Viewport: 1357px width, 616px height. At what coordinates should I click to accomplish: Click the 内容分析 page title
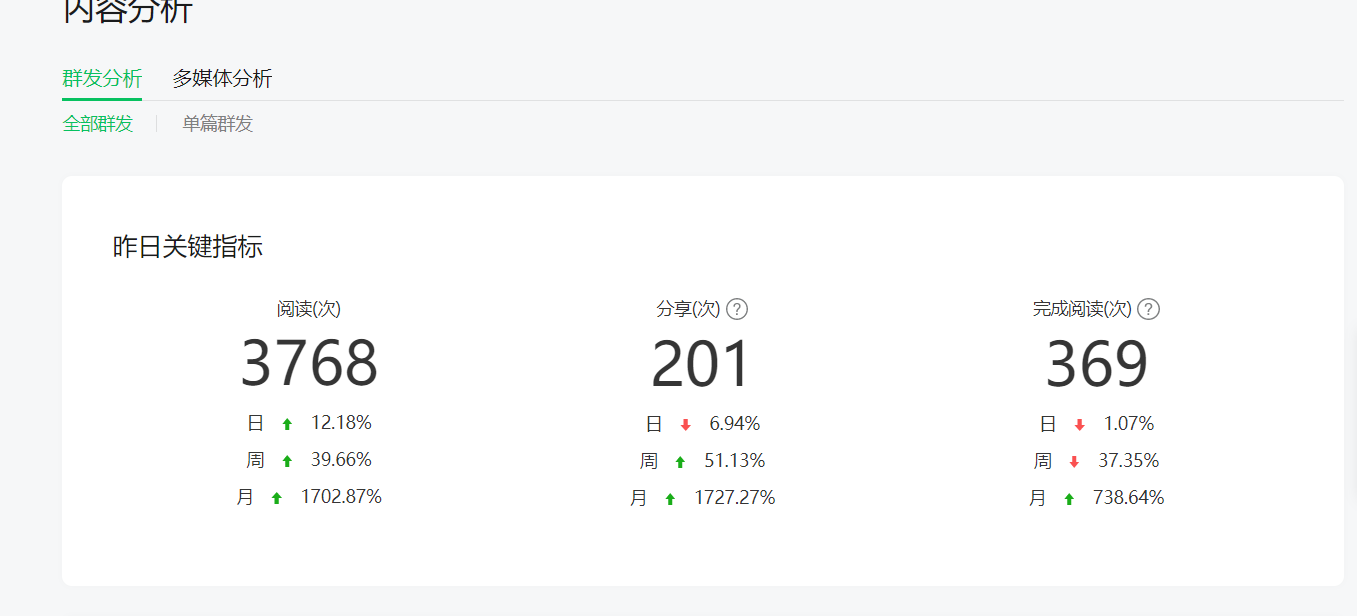coord(128,10)
